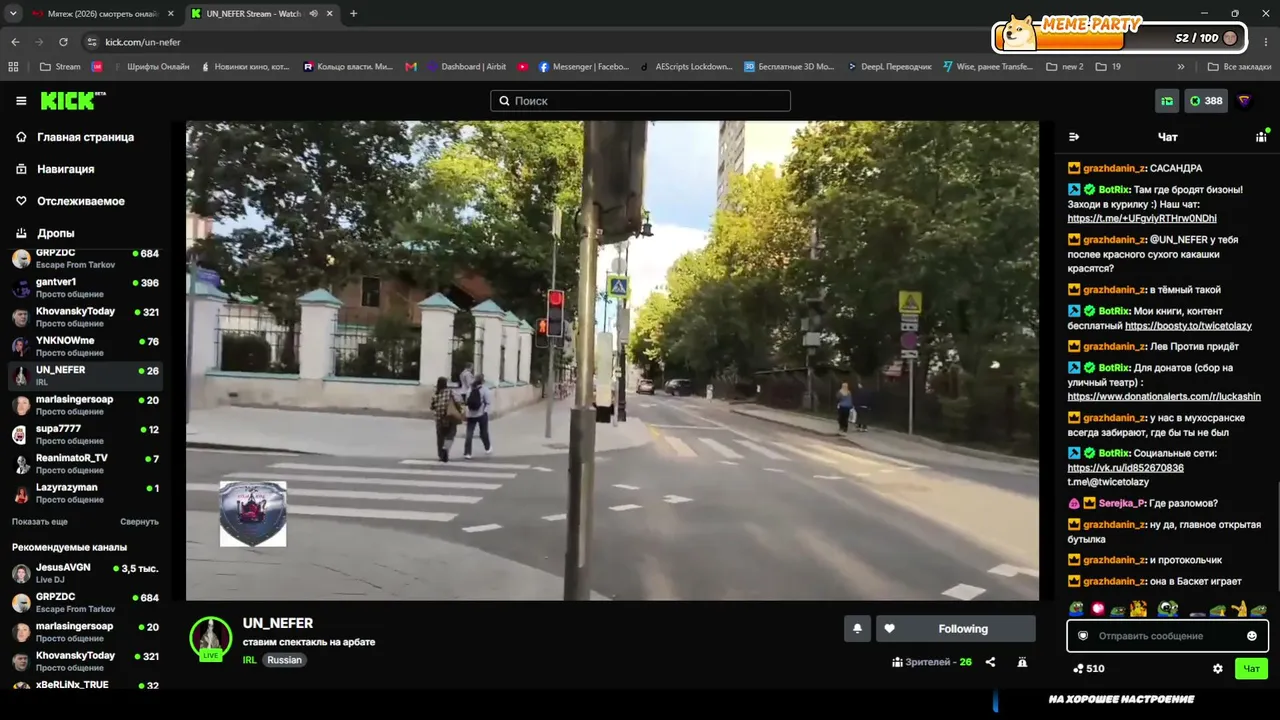
Task: Open Шрифты Онлайн bookmark
Action: tap(150, 67)
